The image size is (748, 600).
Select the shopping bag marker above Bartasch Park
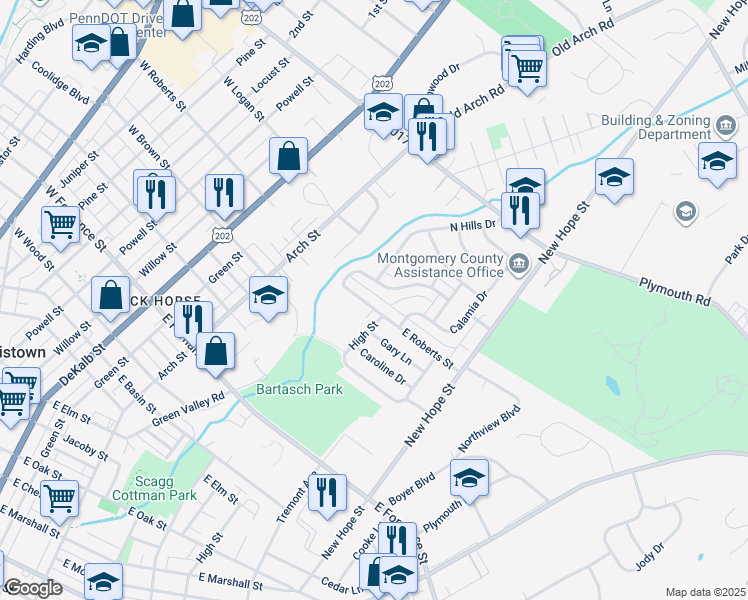coord(215,351)
